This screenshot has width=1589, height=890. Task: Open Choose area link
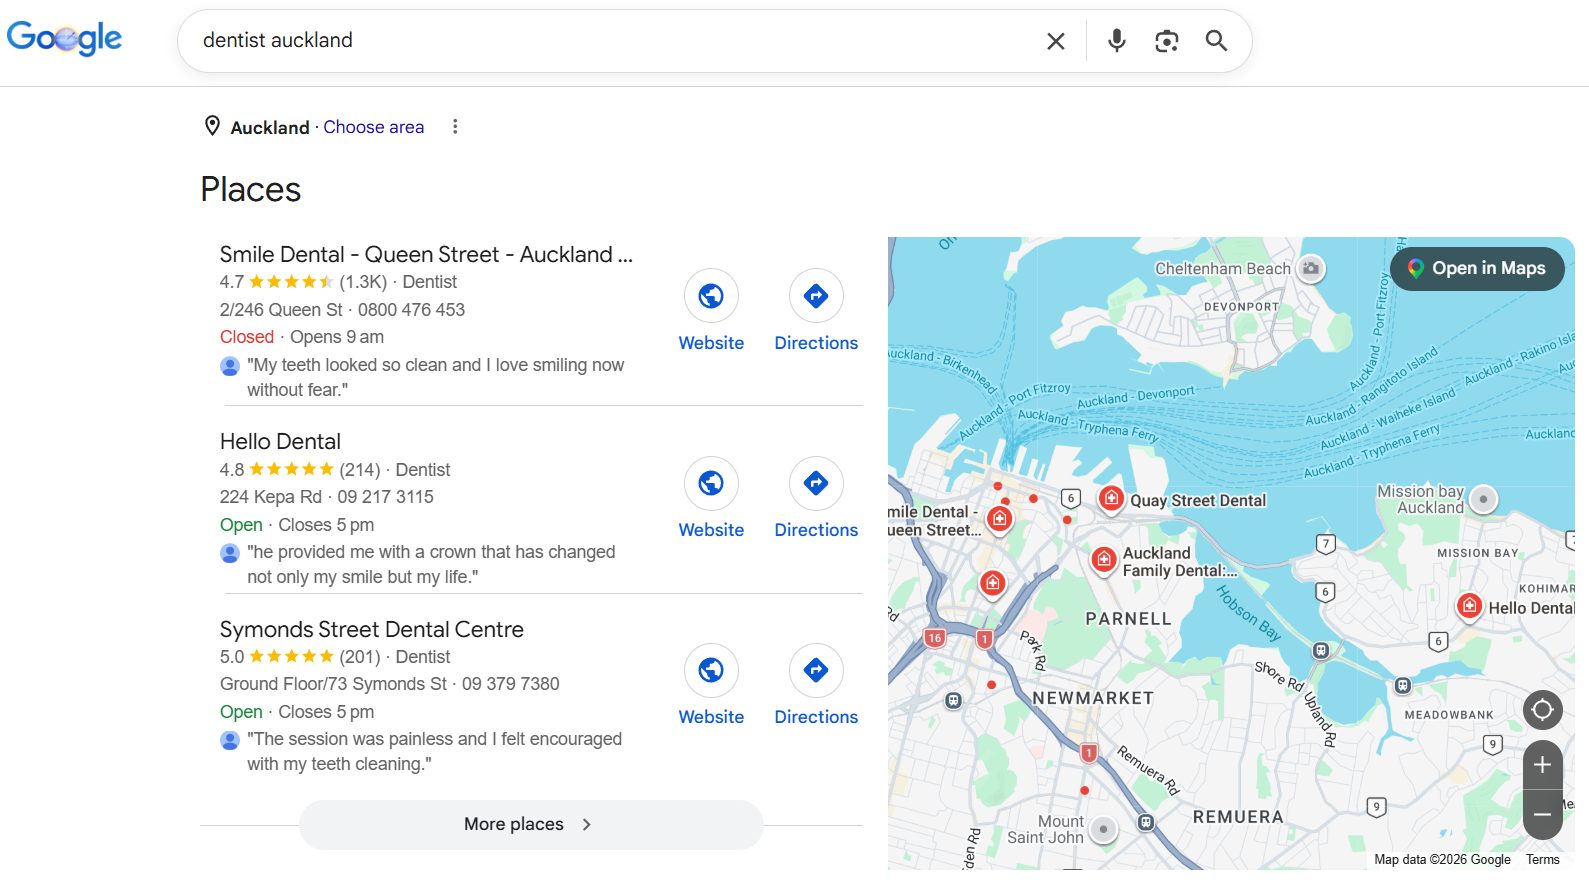pyautogui.click(x=373, y=127)
